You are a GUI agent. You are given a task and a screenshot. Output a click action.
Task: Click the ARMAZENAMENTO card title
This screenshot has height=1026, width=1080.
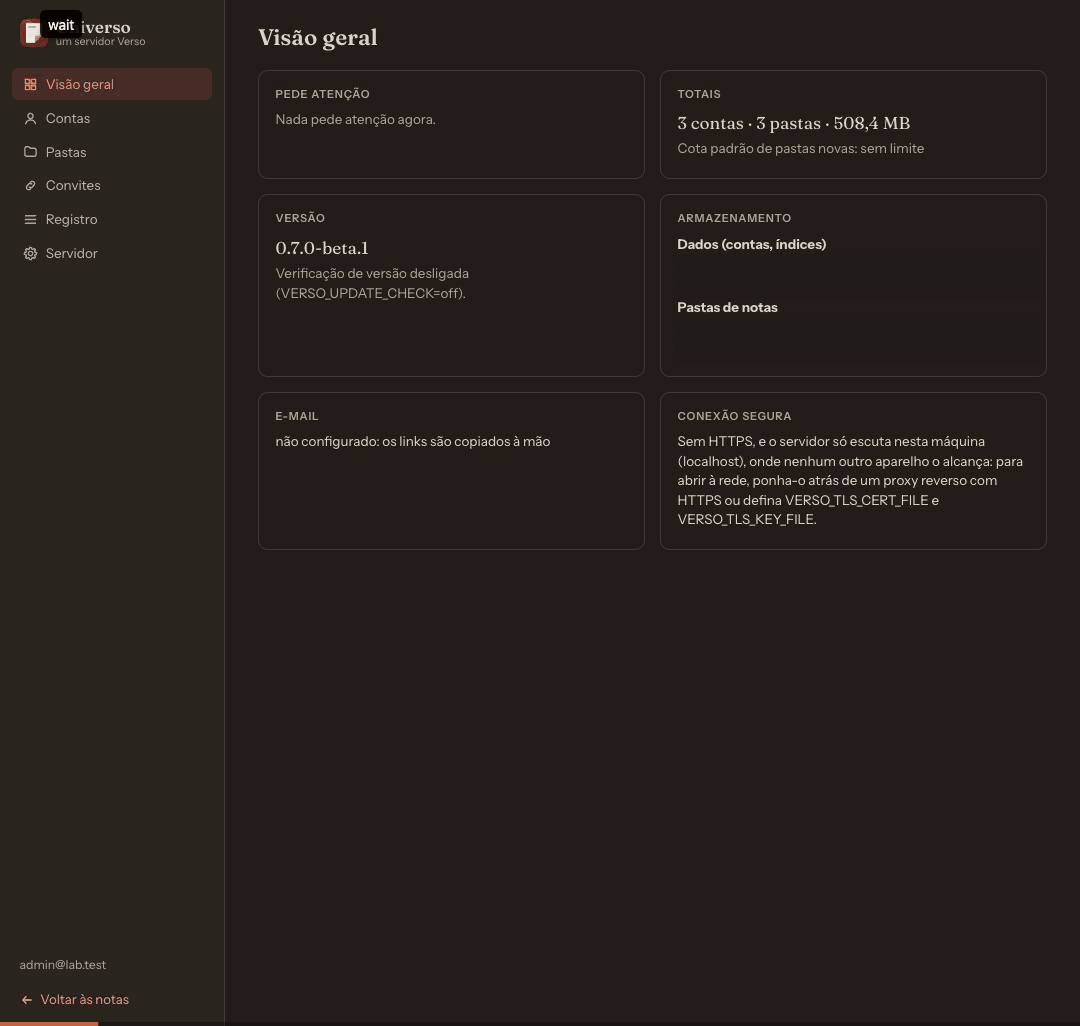point(734,218)
